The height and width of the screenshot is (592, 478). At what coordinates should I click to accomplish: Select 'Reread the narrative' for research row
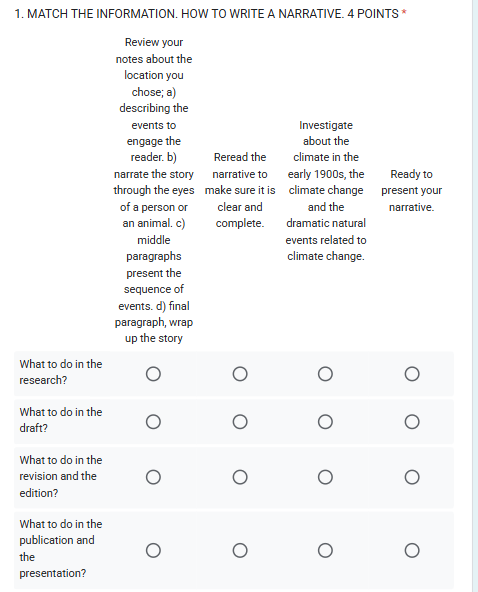(x=240, y=374)
